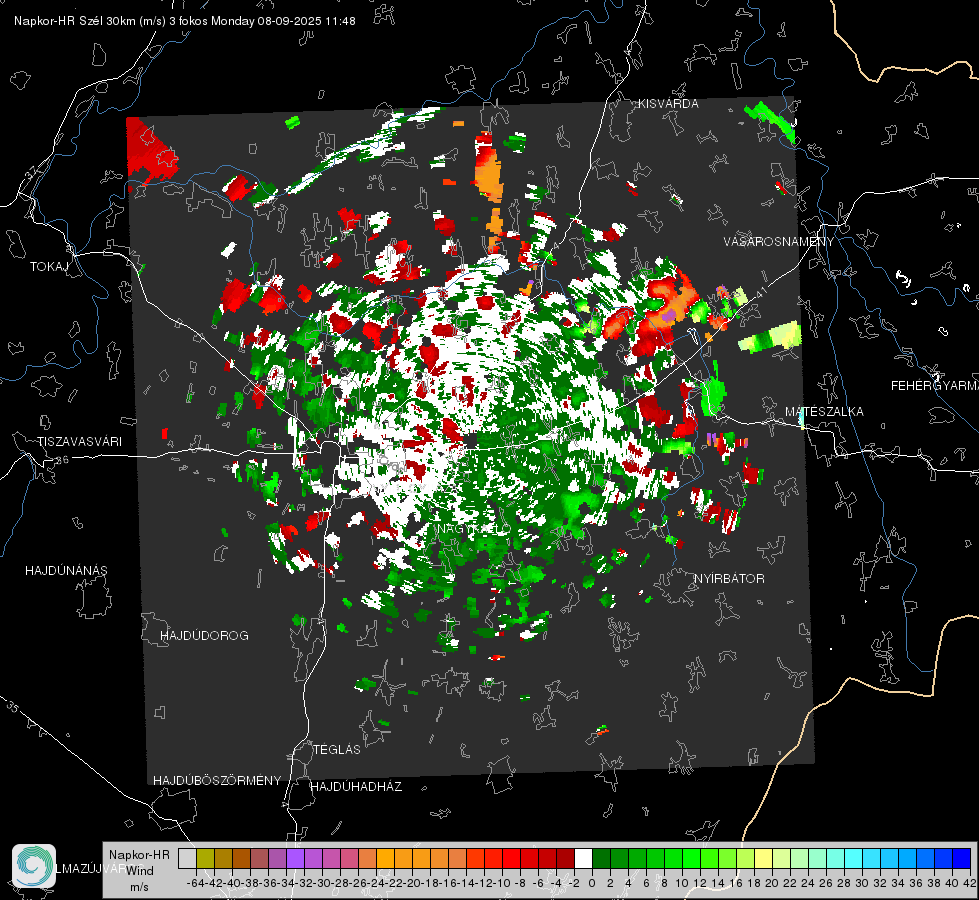The height and width of the screenshot is (900, 979).
Task: Pick the dark green legend swatch between 0 and 2
Action: tap(601, 858)
